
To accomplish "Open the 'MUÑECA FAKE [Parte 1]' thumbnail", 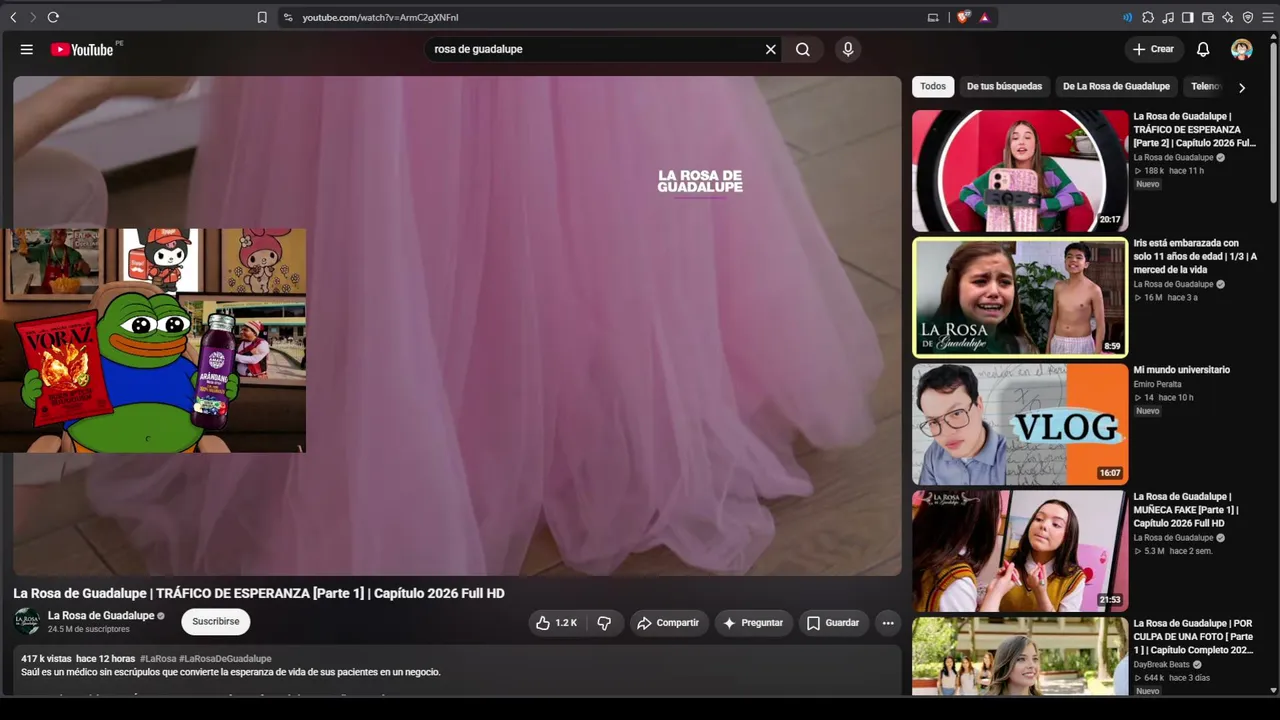I will (1020, 551).
